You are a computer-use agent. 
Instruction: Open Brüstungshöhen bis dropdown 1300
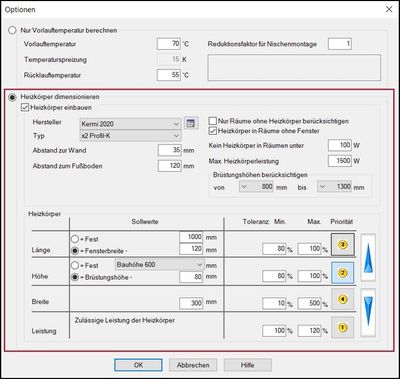(334, 187)
